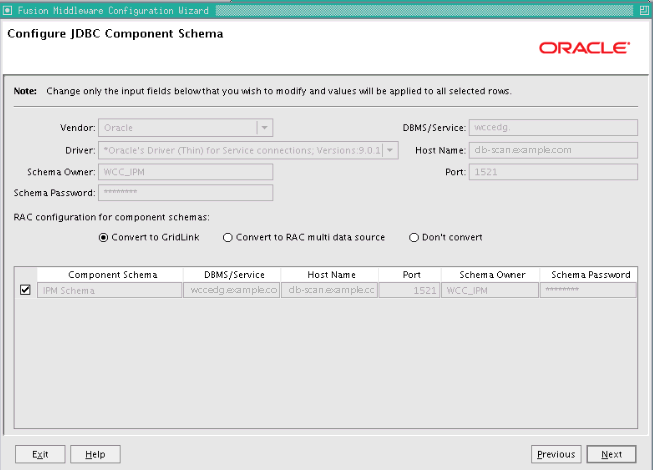This screenshot has width=653, height=470.
Task: Focus the Schema Owner input field
Action: 186,172
